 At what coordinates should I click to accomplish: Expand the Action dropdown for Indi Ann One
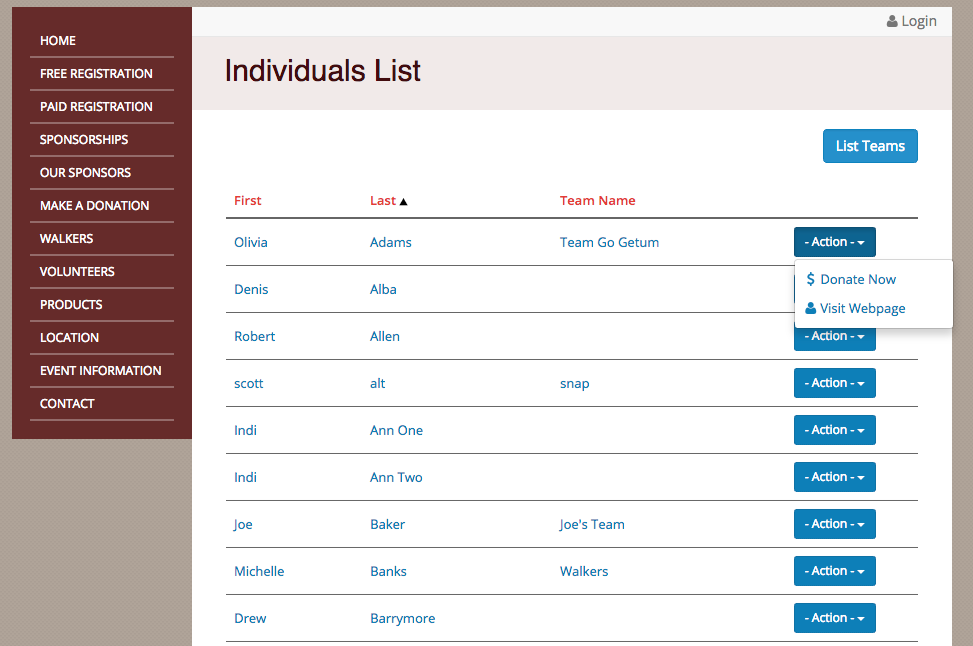(835, 430)
